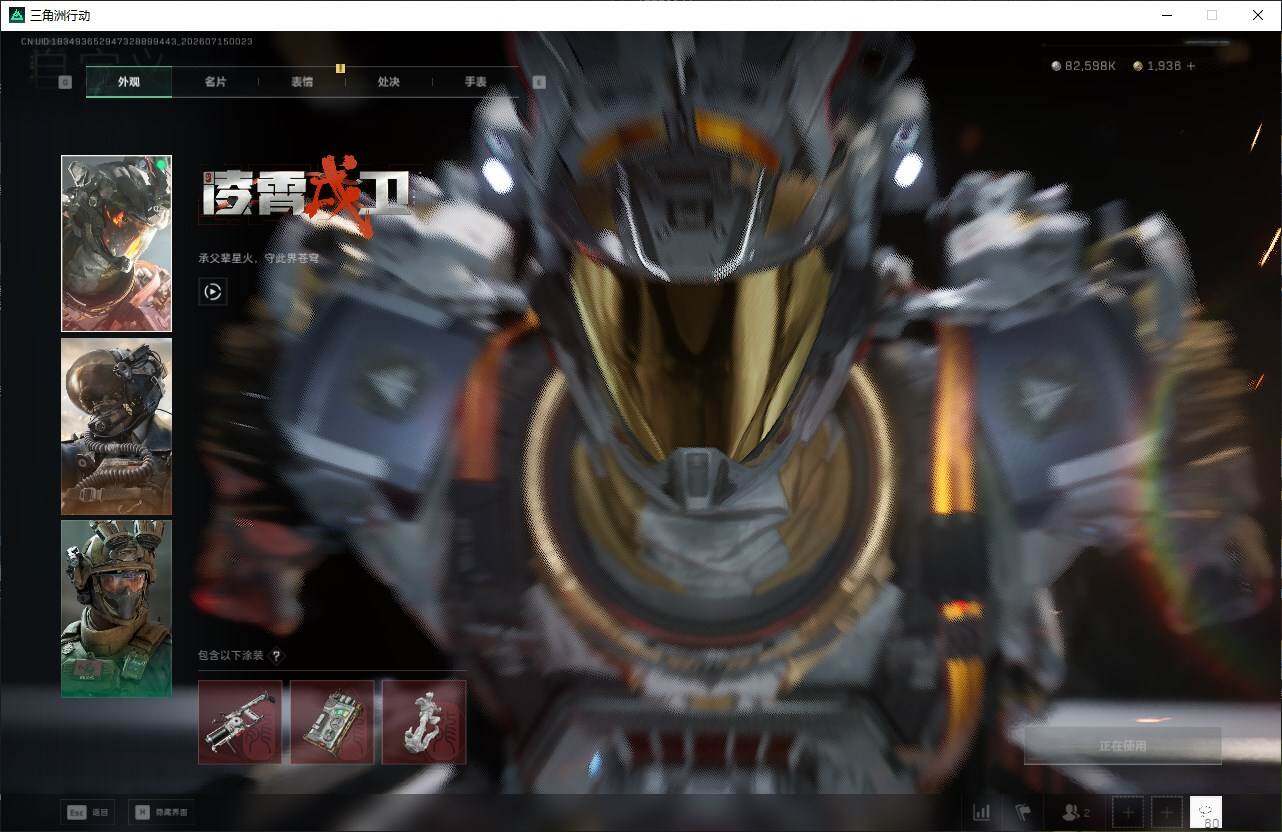Click the Esc 返回 back button
1282x832 pixels.
88,813
